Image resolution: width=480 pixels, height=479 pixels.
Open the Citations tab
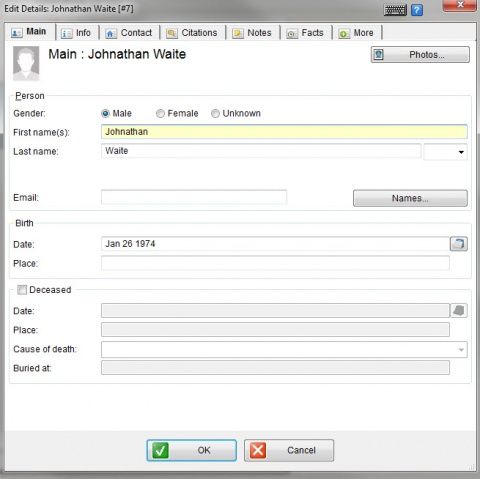click(192, 33)
